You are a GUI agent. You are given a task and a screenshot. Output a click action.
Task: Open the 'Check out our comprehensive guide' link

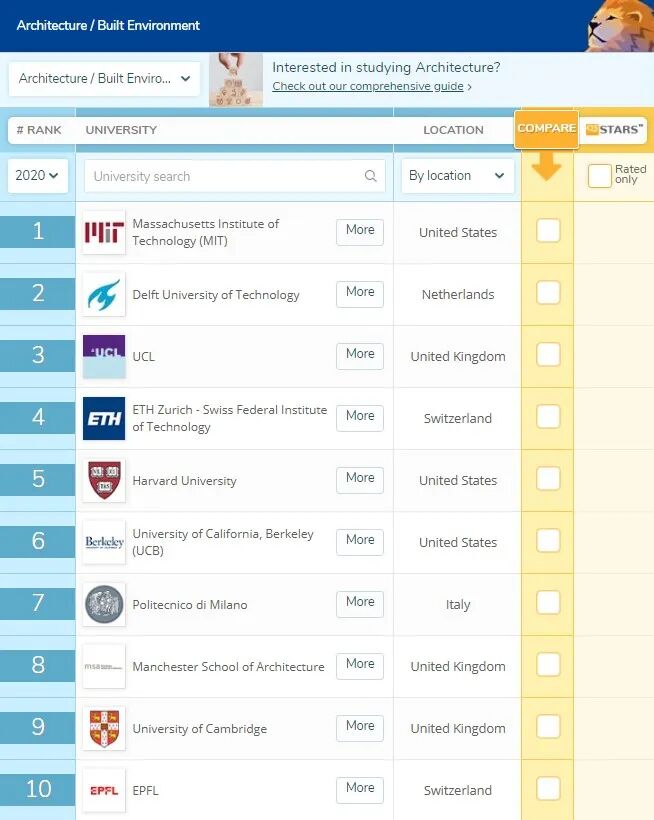coord(368,86)
